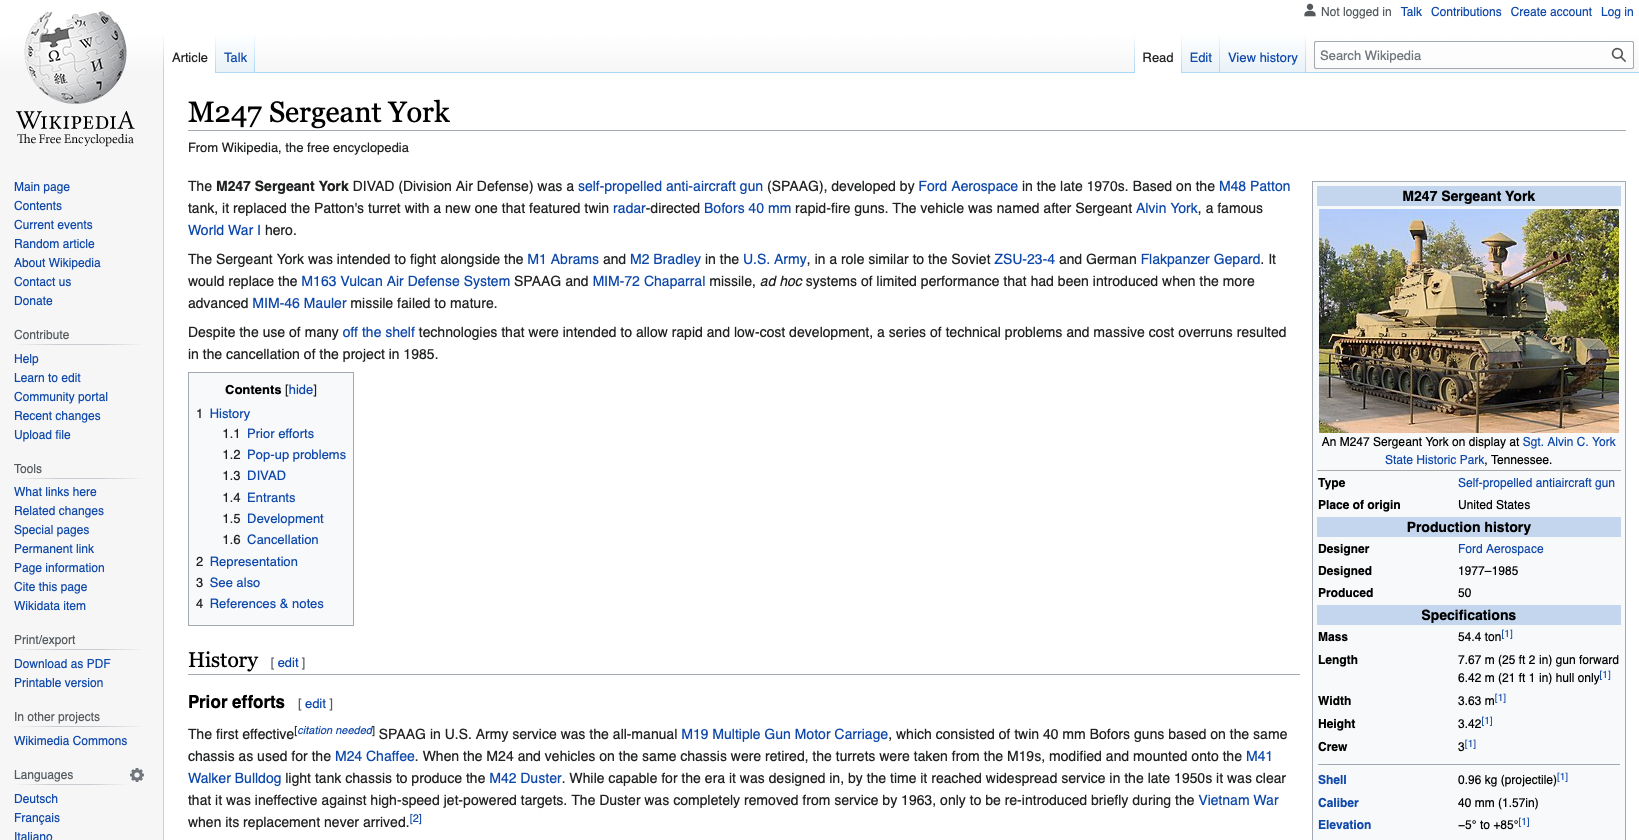Follow the M42 Duster link

[x=525, y=779]
